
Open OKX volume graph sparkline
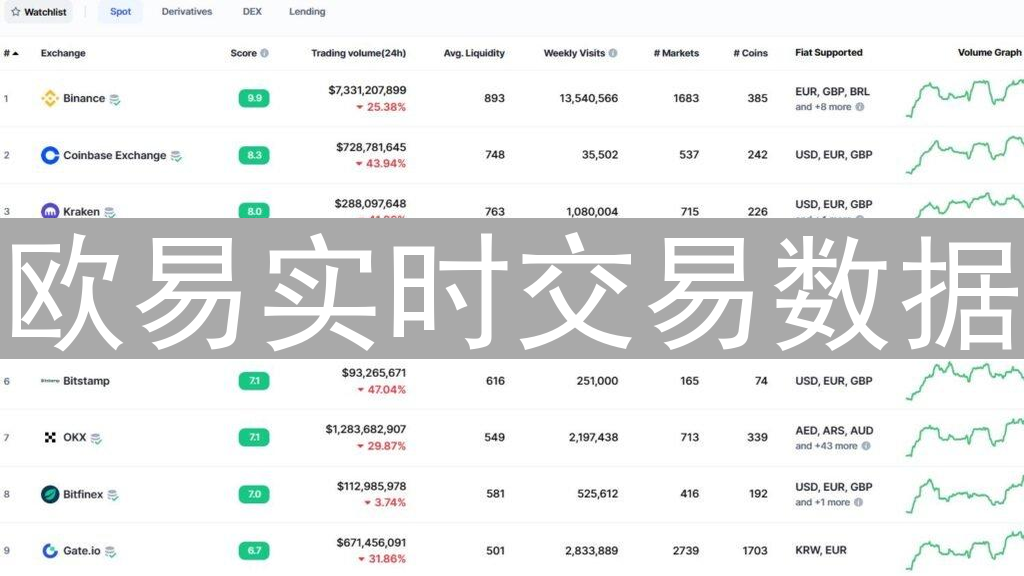coord(965,437)
